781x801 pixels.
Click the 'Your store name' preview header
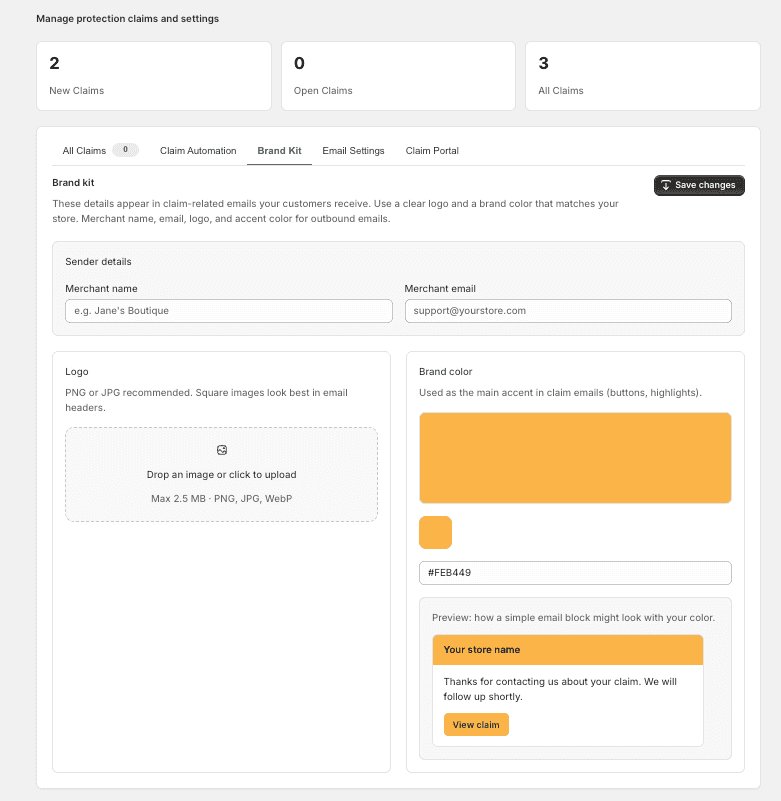(x=568, y=650)
